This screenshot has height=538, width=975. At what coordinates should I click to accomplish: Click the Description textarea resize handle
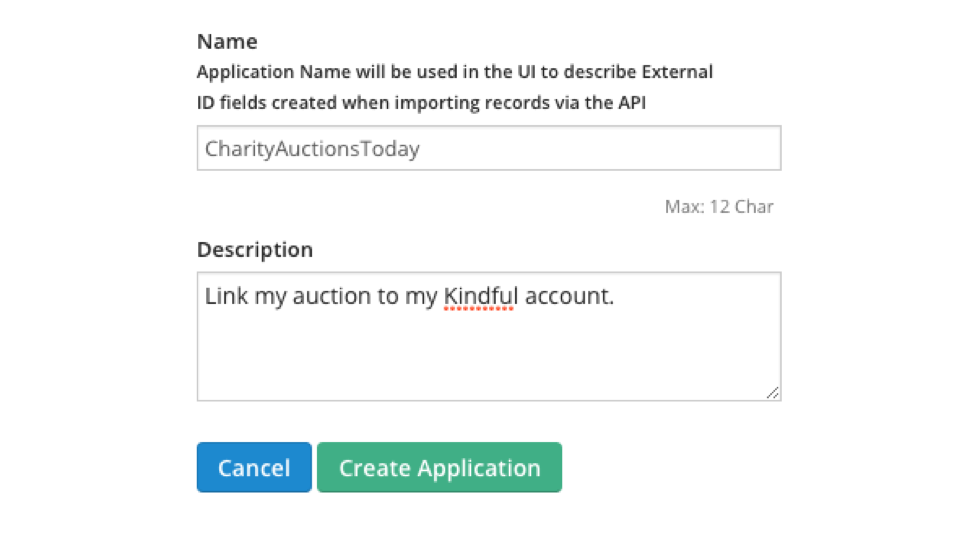(x=773, y=392)
